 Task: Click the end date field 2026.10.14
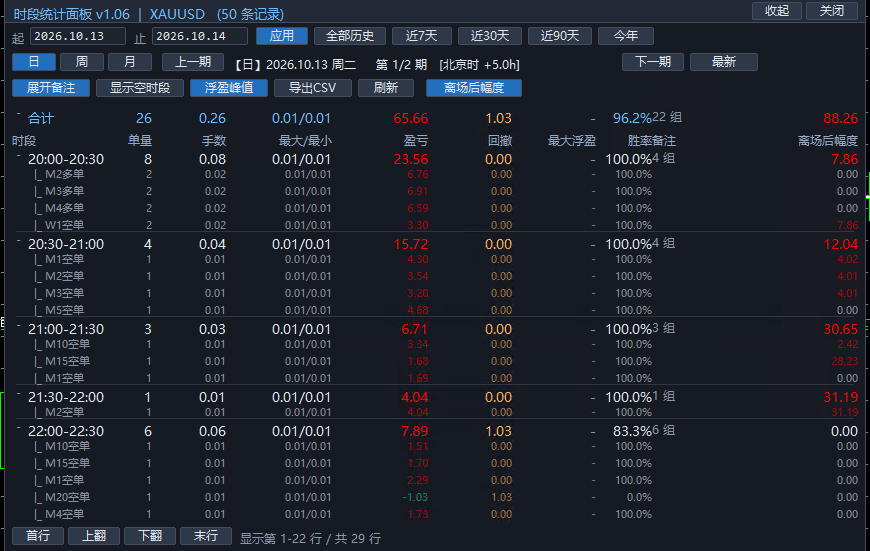tap(200, 36)
